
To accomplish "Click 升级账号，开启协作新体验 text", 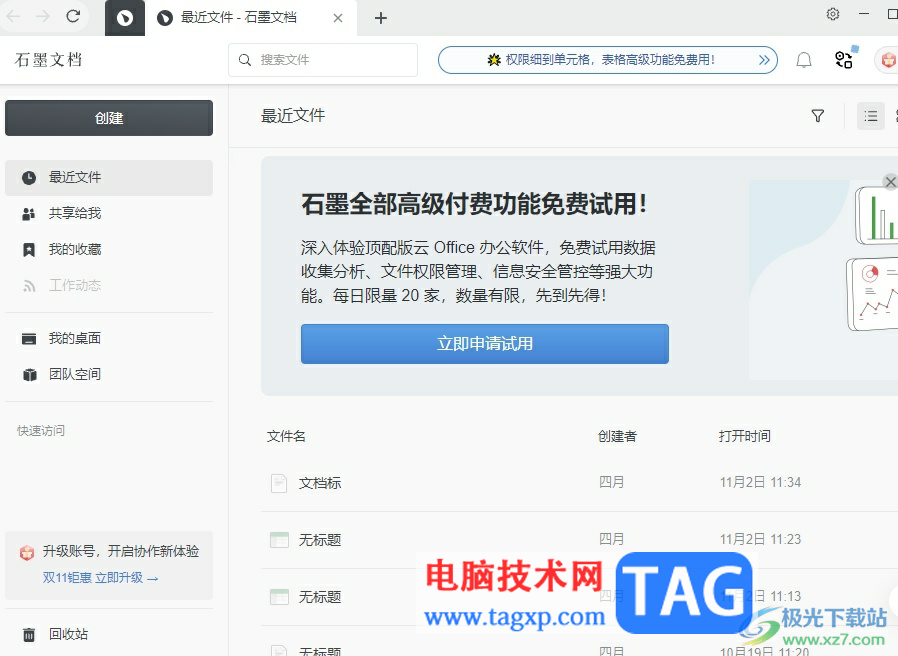I will pyautogui.click(x=121, y=551).
